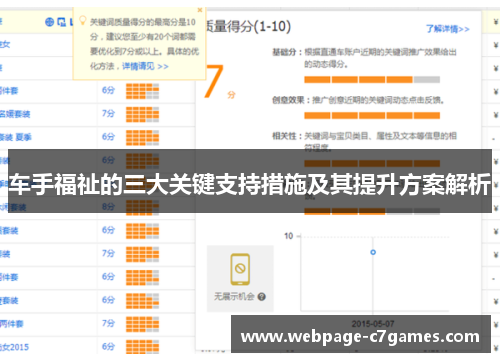Open the 名媛套装 keyword link
This screenshot has height=362, width=500.
(x=15, y=114)
